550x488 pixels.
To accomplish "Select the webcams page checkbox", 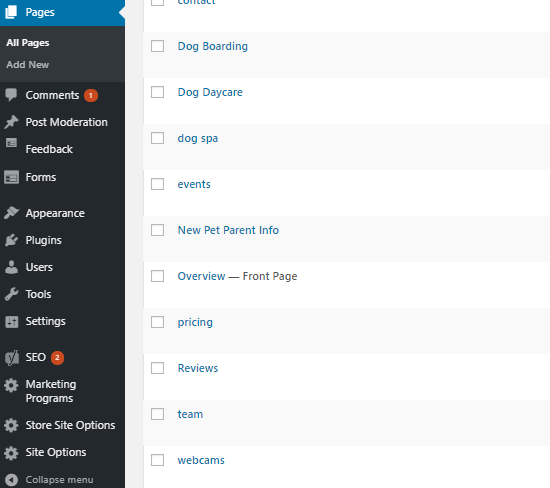I will [x=157, y=460].
